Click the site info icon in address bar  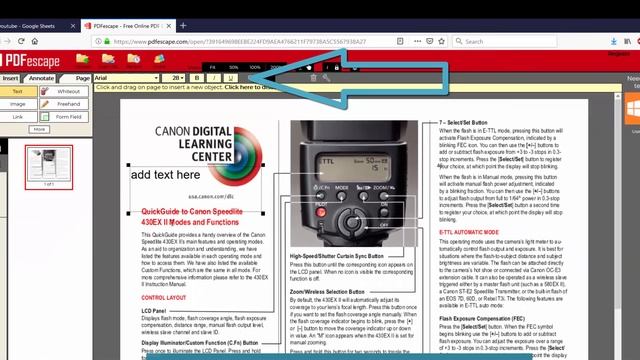click(x=98, y=41)
